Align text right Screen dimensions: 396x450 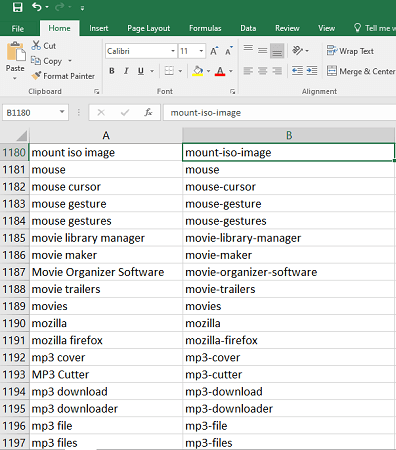click(277, 71)
